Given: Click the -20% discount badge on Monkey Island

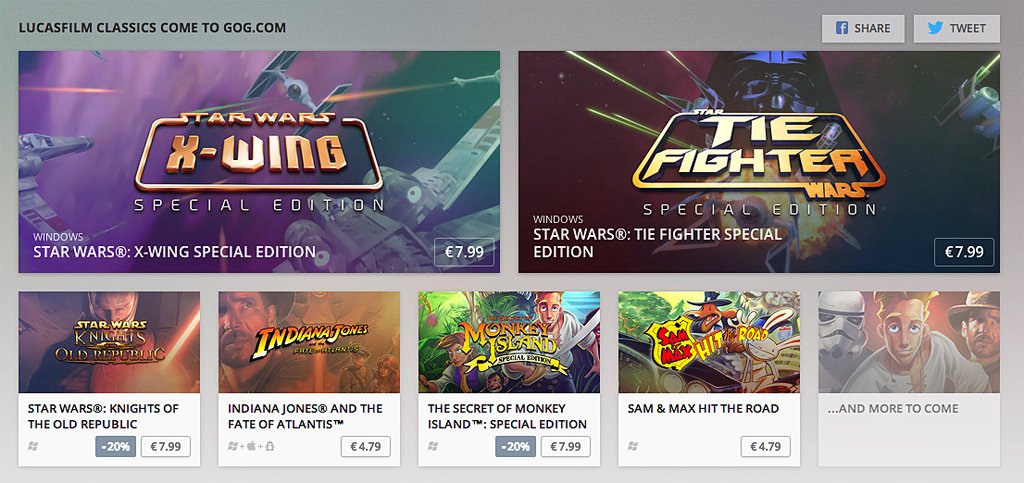Looking at the screenshot, I should click(515, 447).
